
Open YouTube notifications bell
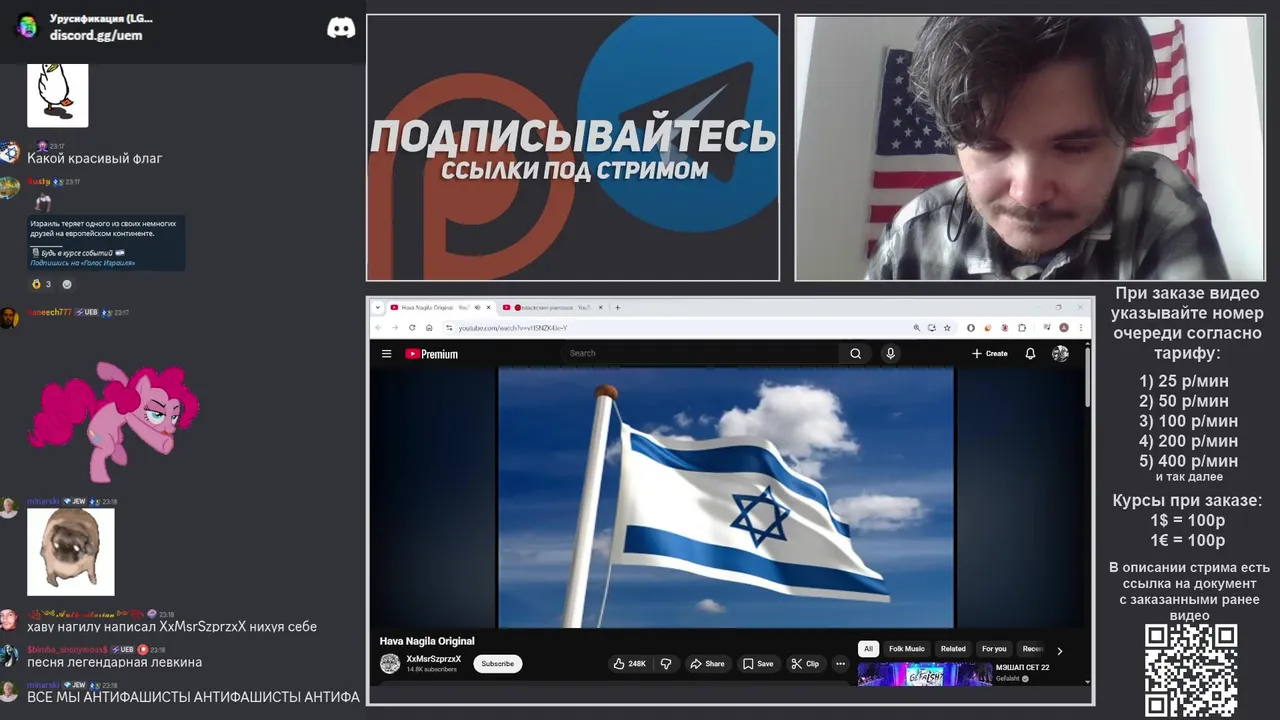pos(1030,353)
